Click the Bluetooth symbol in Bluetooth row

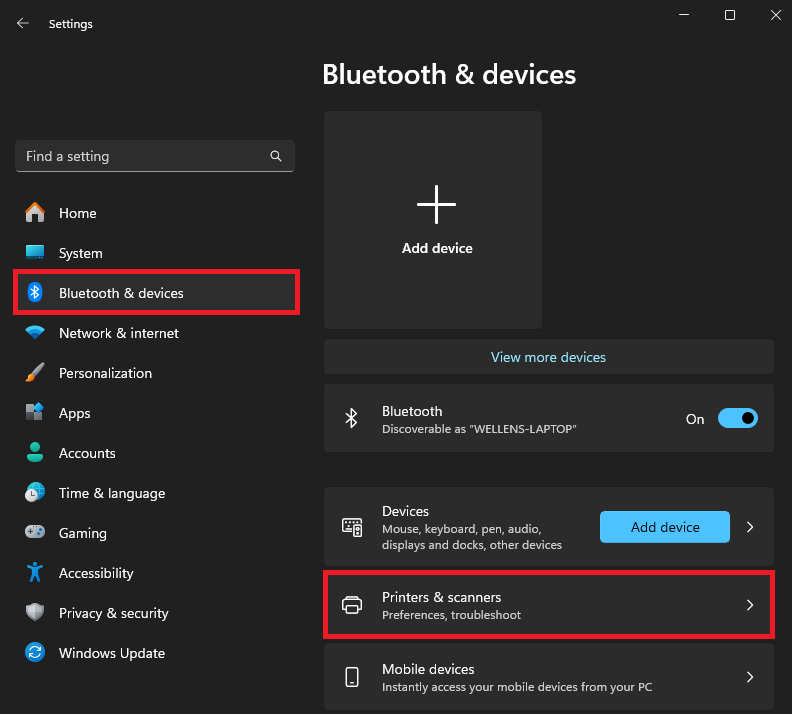point(352,418)
